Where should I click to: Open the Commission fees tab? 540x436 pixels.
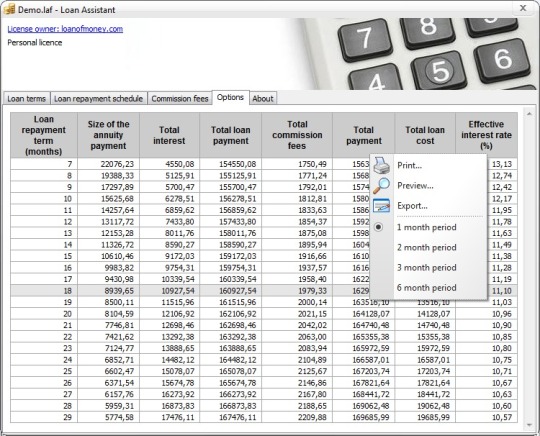tap(180, 98)
